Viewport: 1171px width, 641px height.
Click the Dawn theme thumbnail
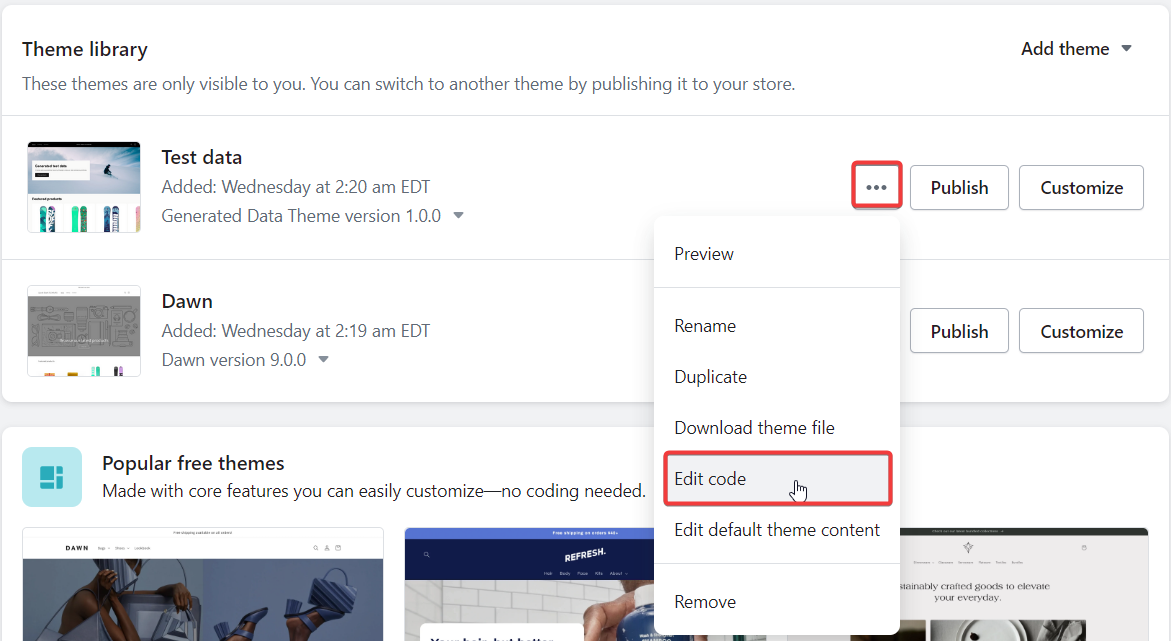[x=84, y=331]
